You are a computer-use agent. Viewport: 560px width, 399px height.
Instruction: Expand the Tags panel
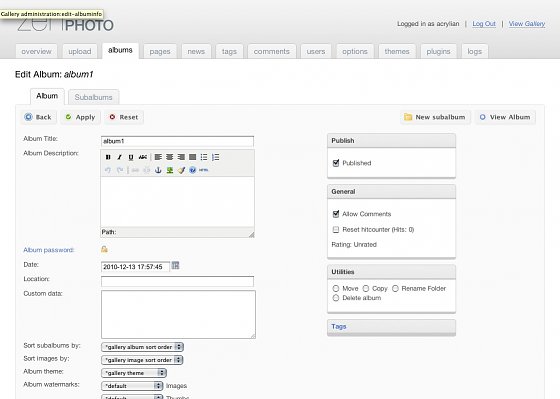(391, 327)
